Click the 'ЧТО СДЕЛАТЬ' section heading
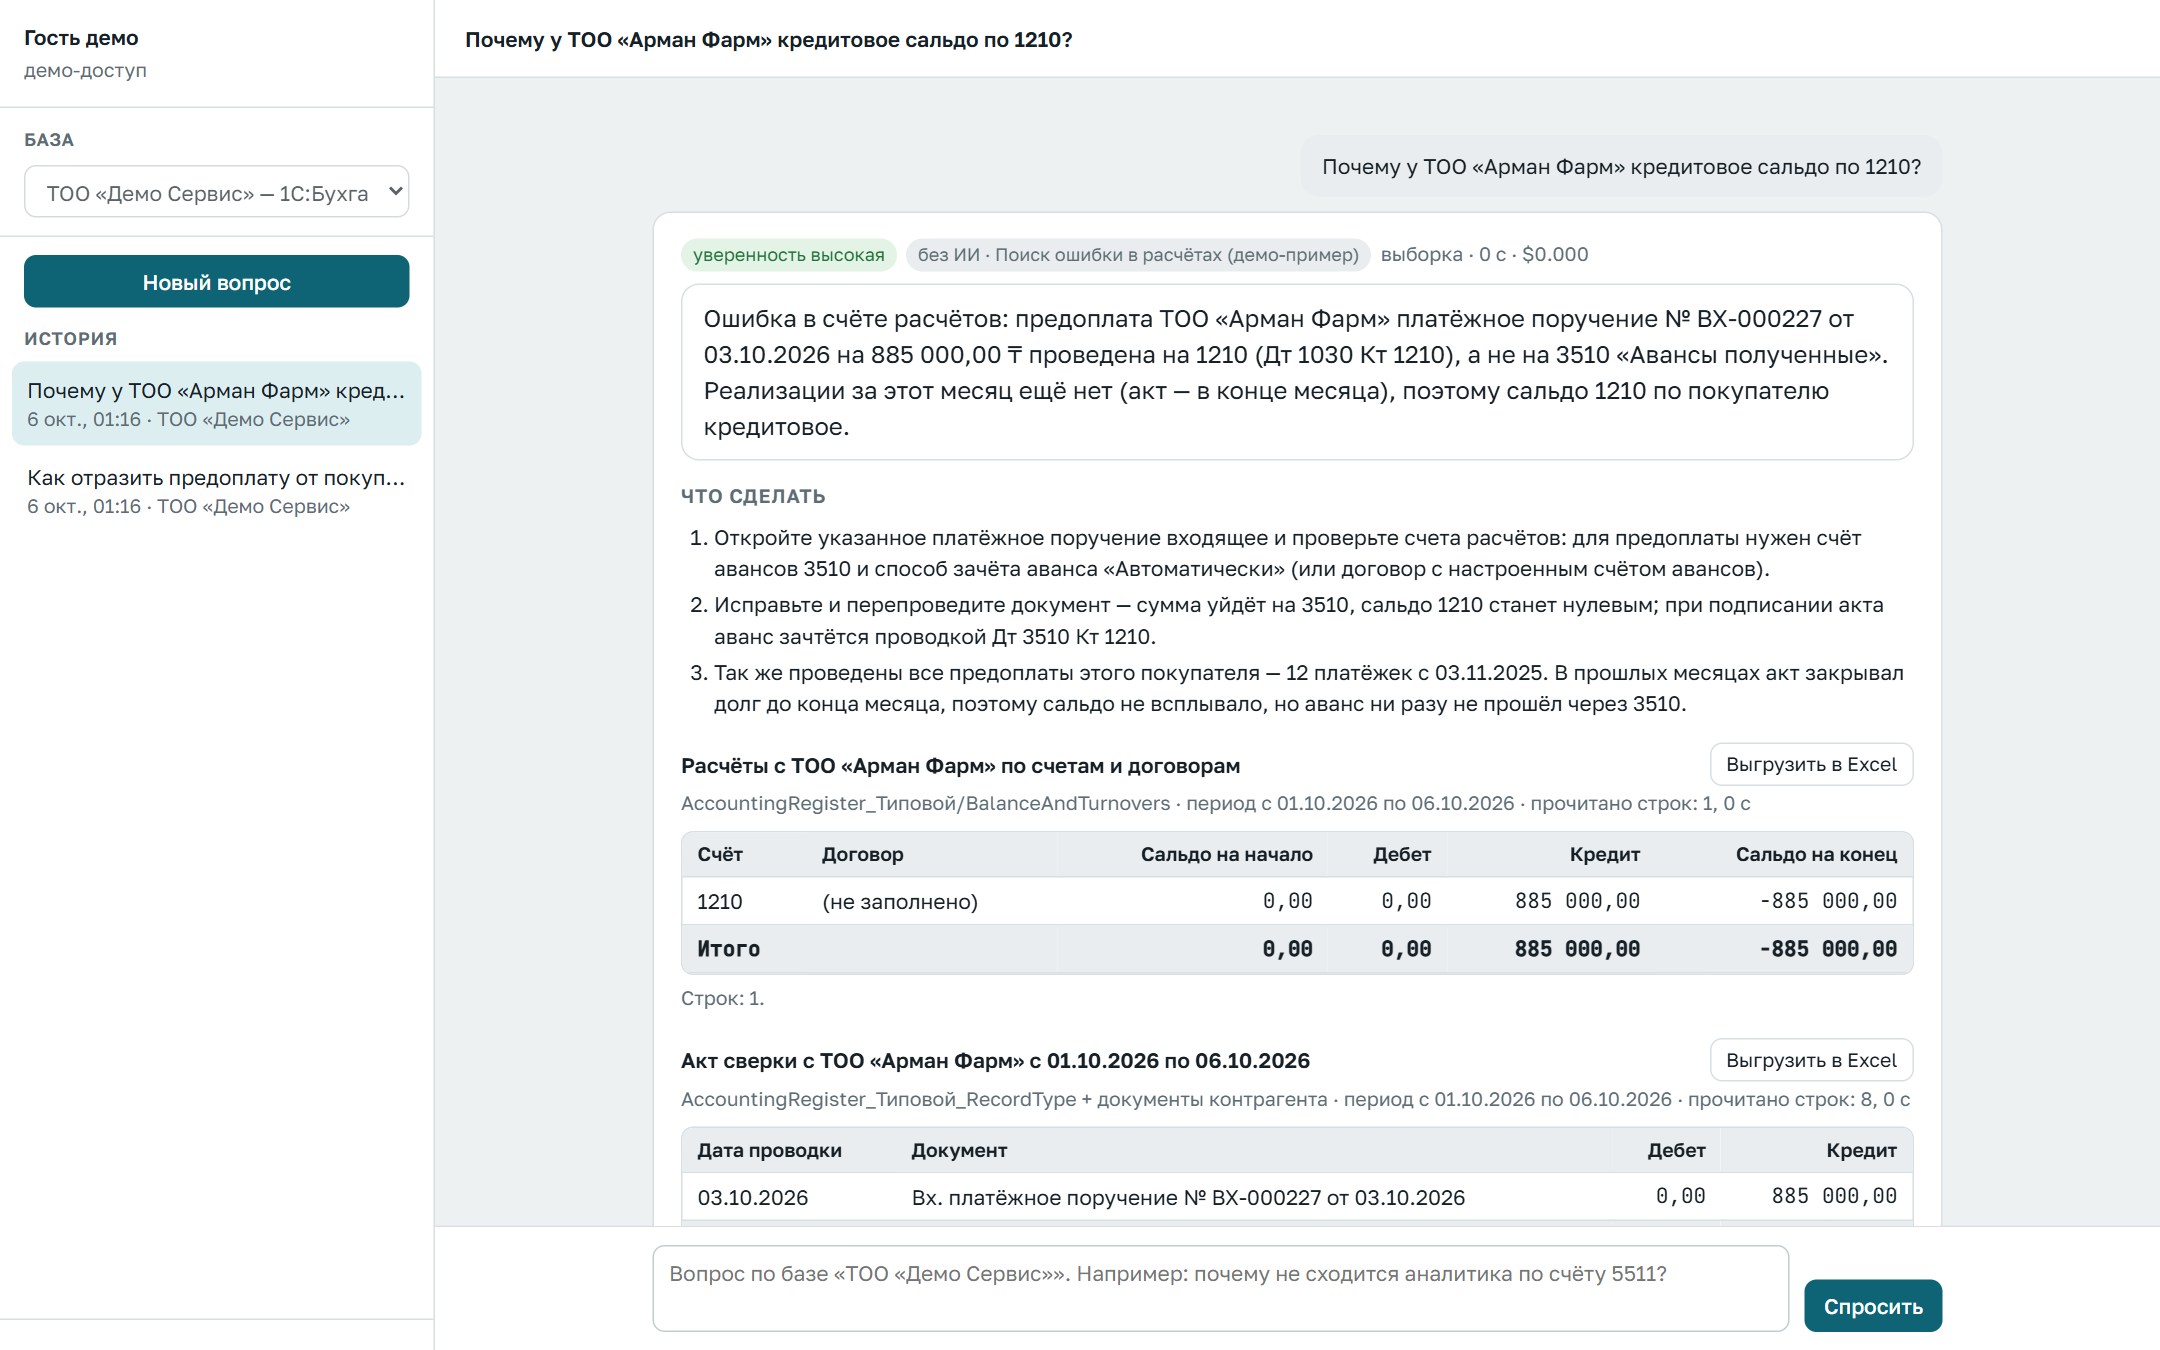 coord(753,497)
